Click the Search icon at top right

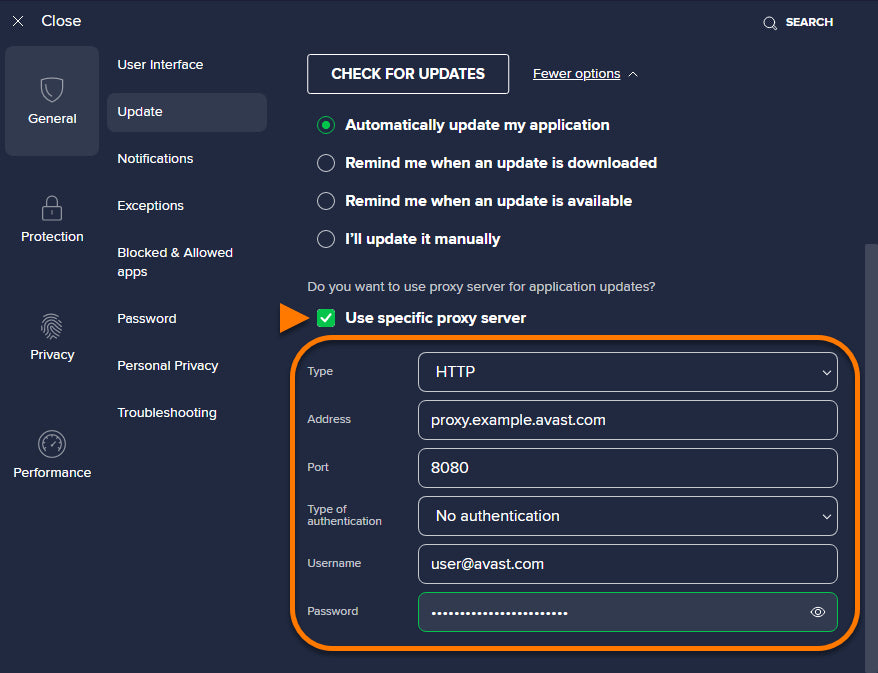pyautogui.click(x=769, y=22)
